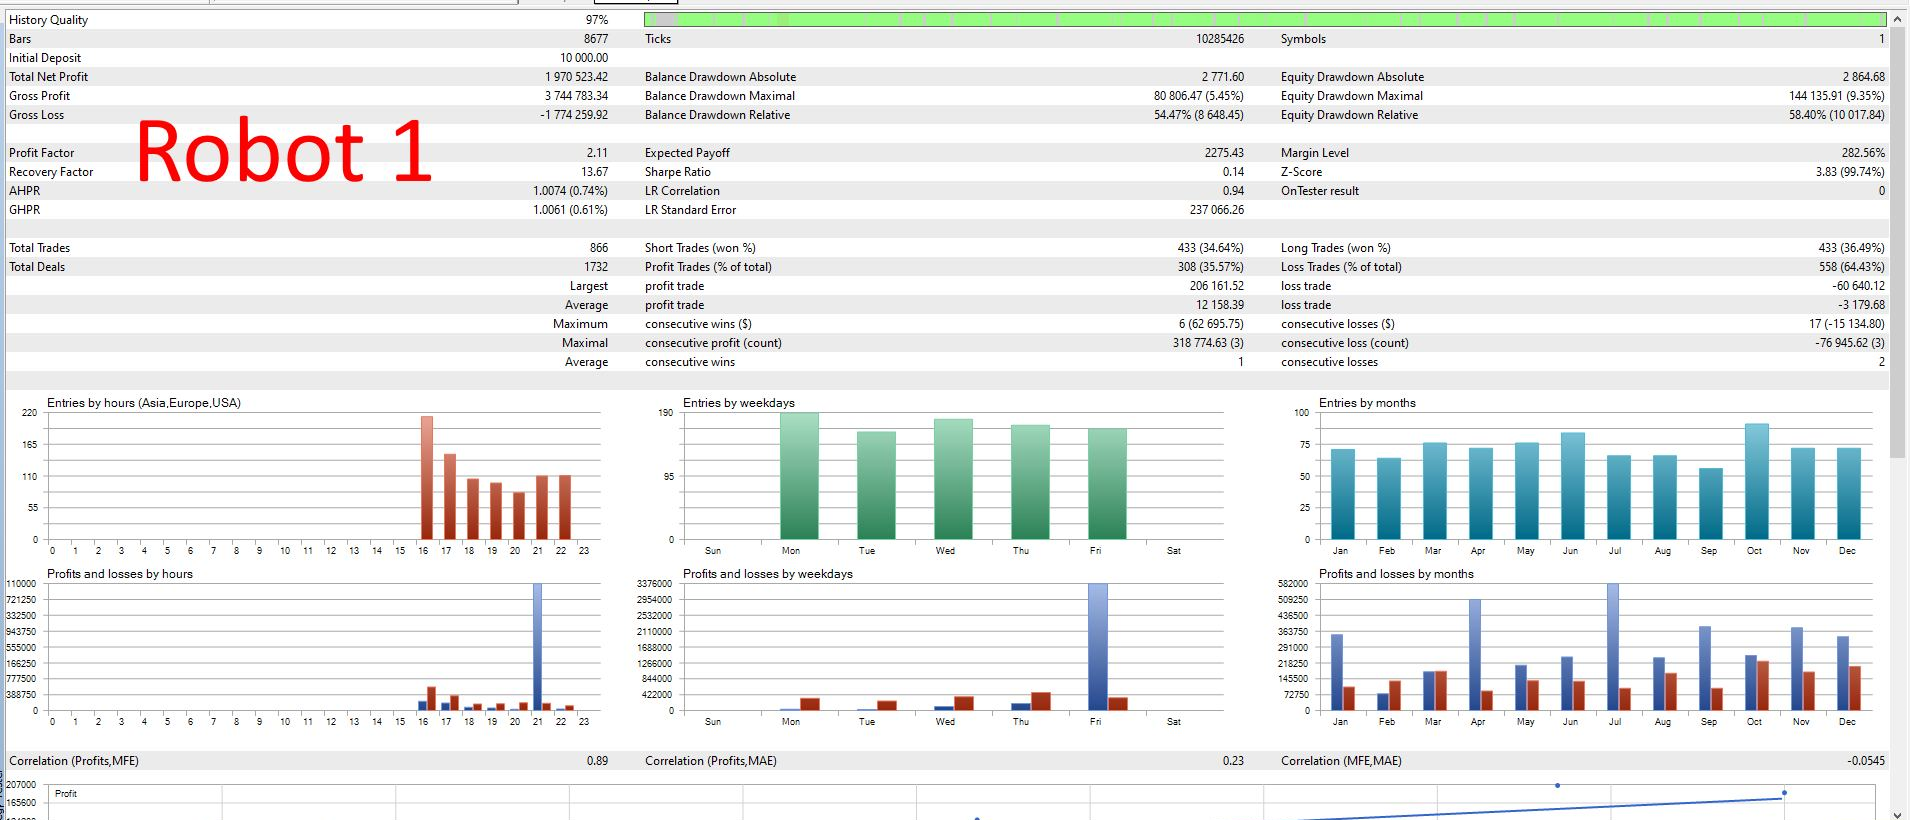Screen dimensions: 1910x820
Task: Select the History Quality label
Action: coord(48,20)
